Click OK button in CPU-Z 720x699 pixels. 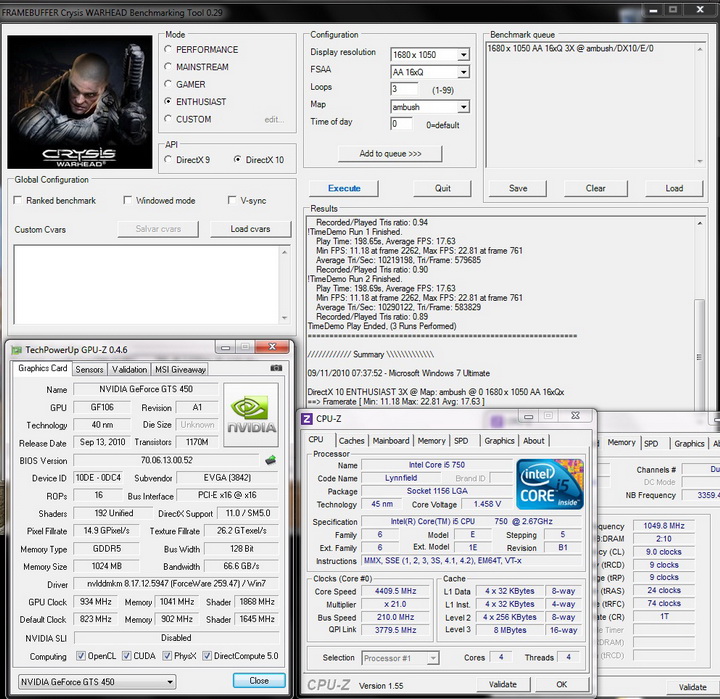pyautogui.click(x=562, y=684)
